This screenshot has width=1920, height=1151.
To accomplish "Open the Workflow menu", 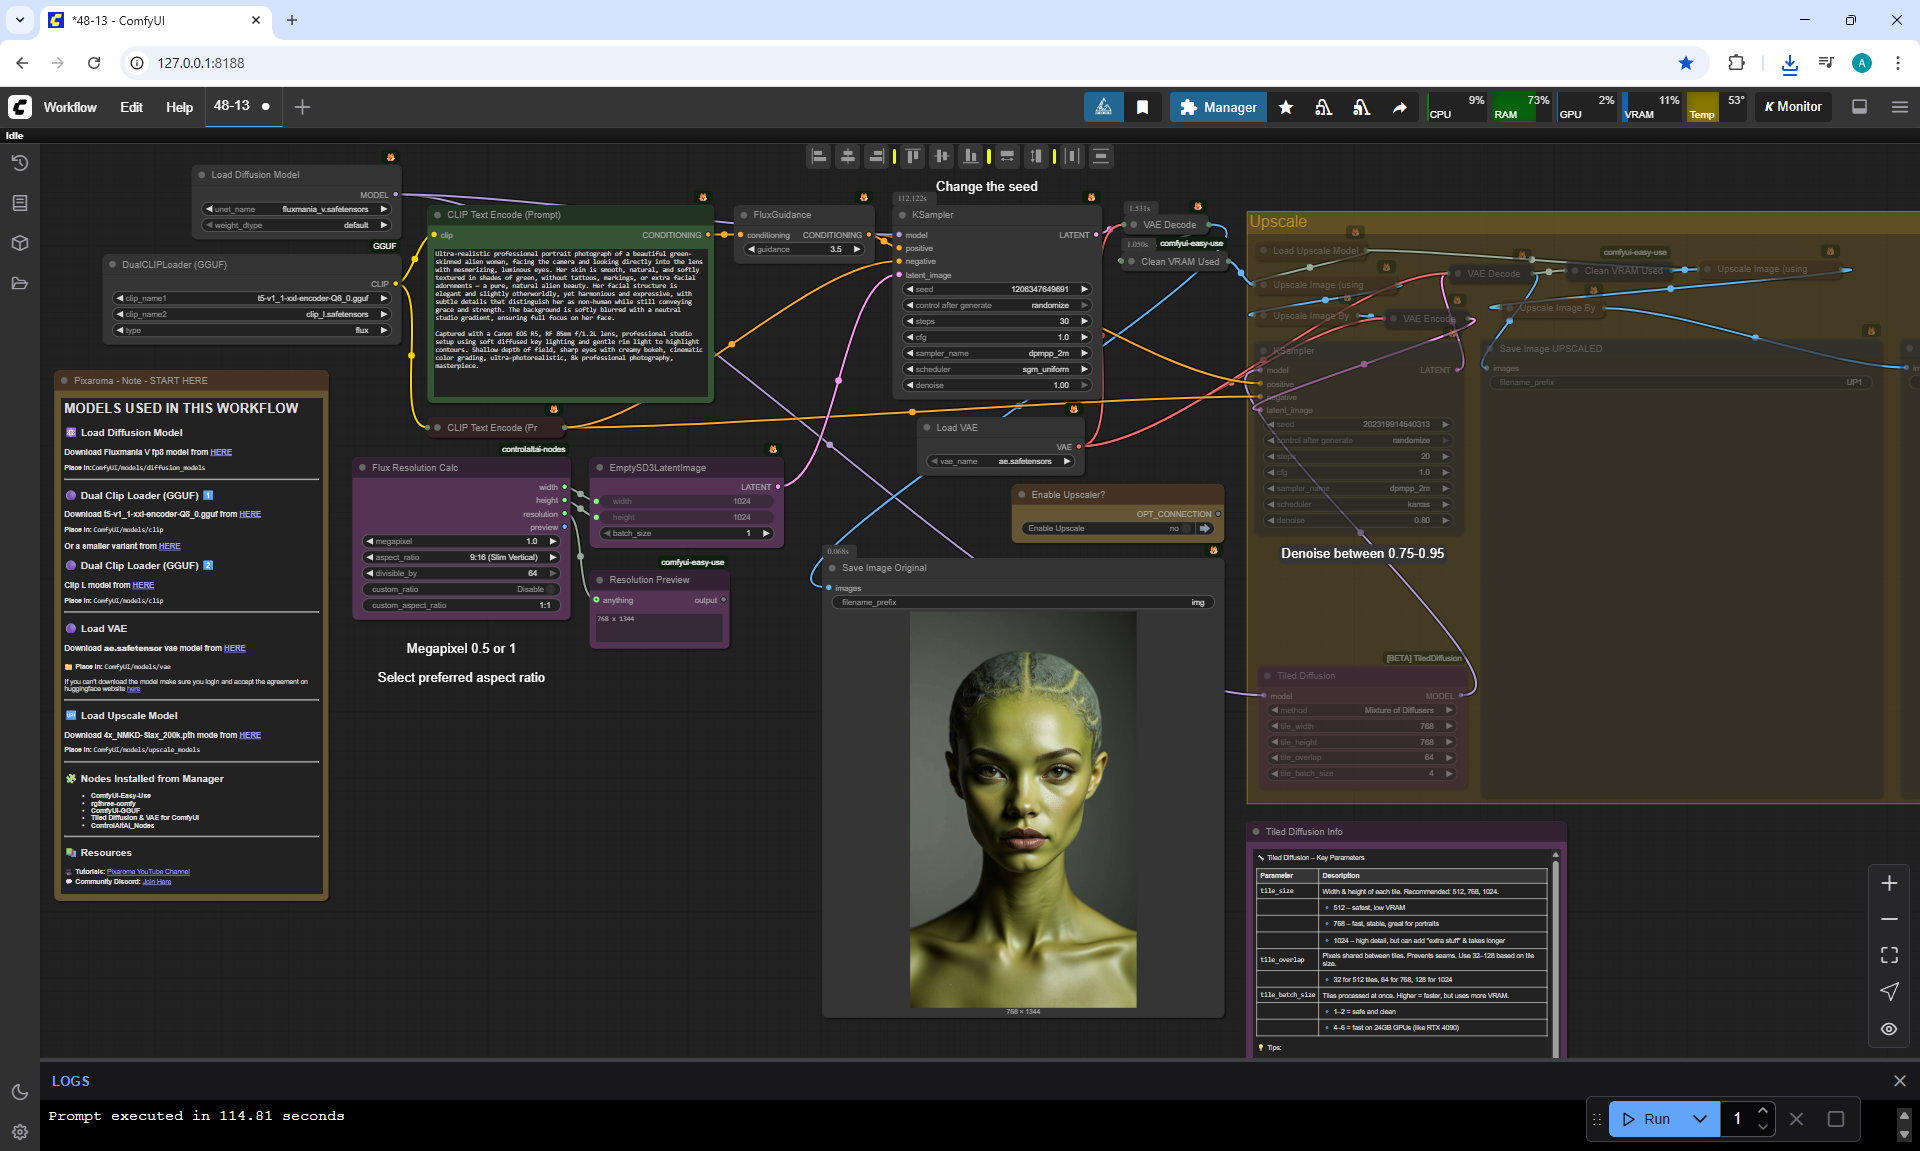I will click(x=70, y=107).
